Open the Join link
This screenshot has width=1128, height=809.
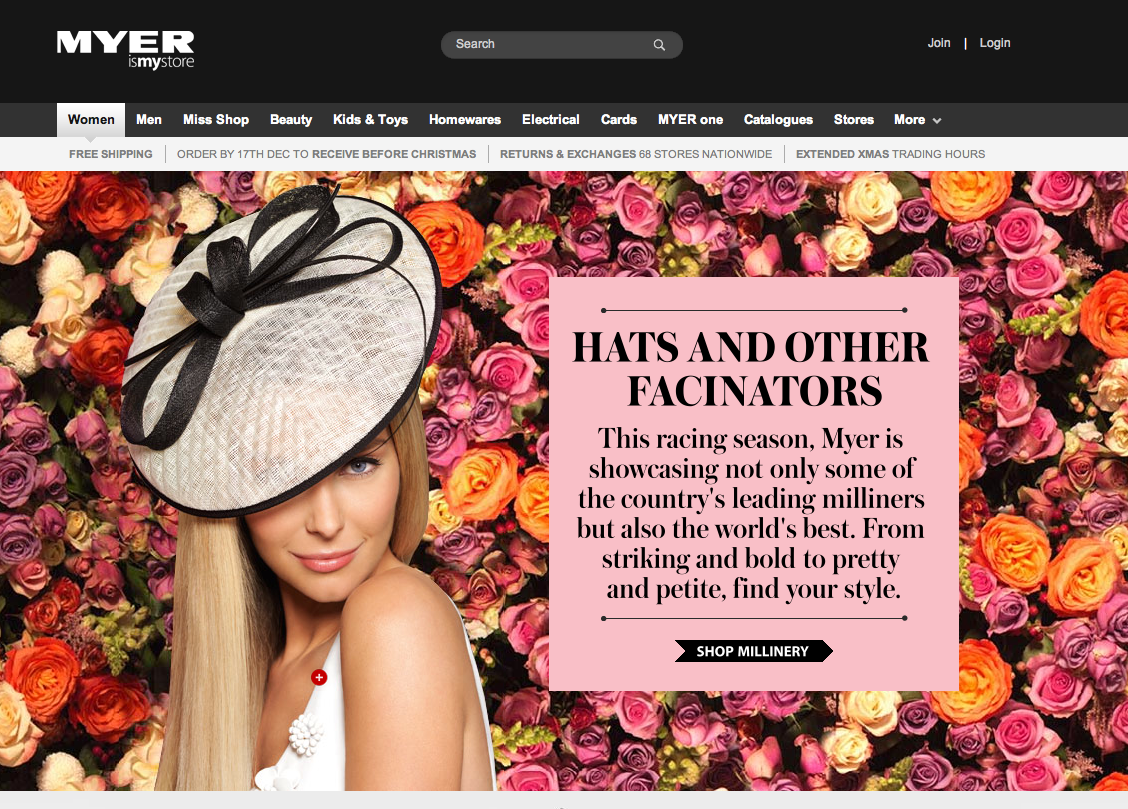(939, 43)
